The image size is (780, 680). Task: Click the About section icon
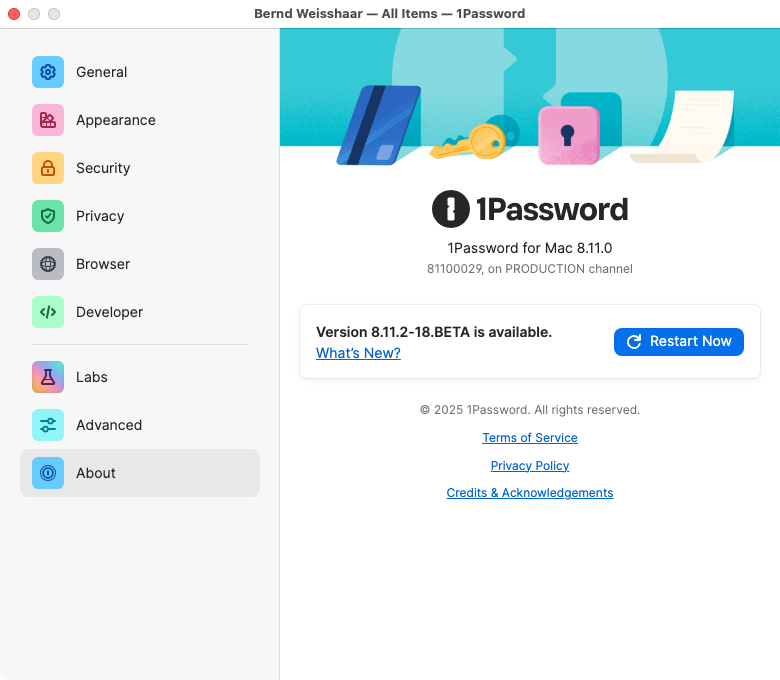click(x=48, y=473)
